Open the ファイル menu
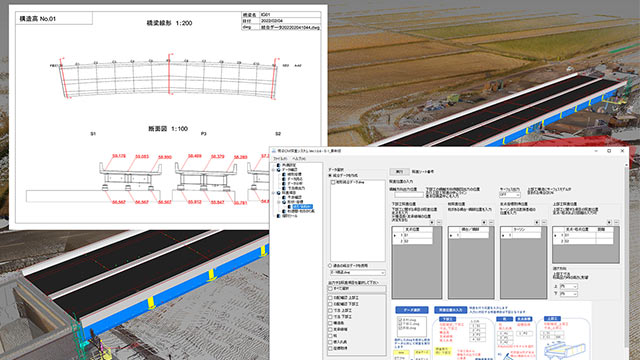The height and width of the screenshot is (360, 640). [280, 158]
